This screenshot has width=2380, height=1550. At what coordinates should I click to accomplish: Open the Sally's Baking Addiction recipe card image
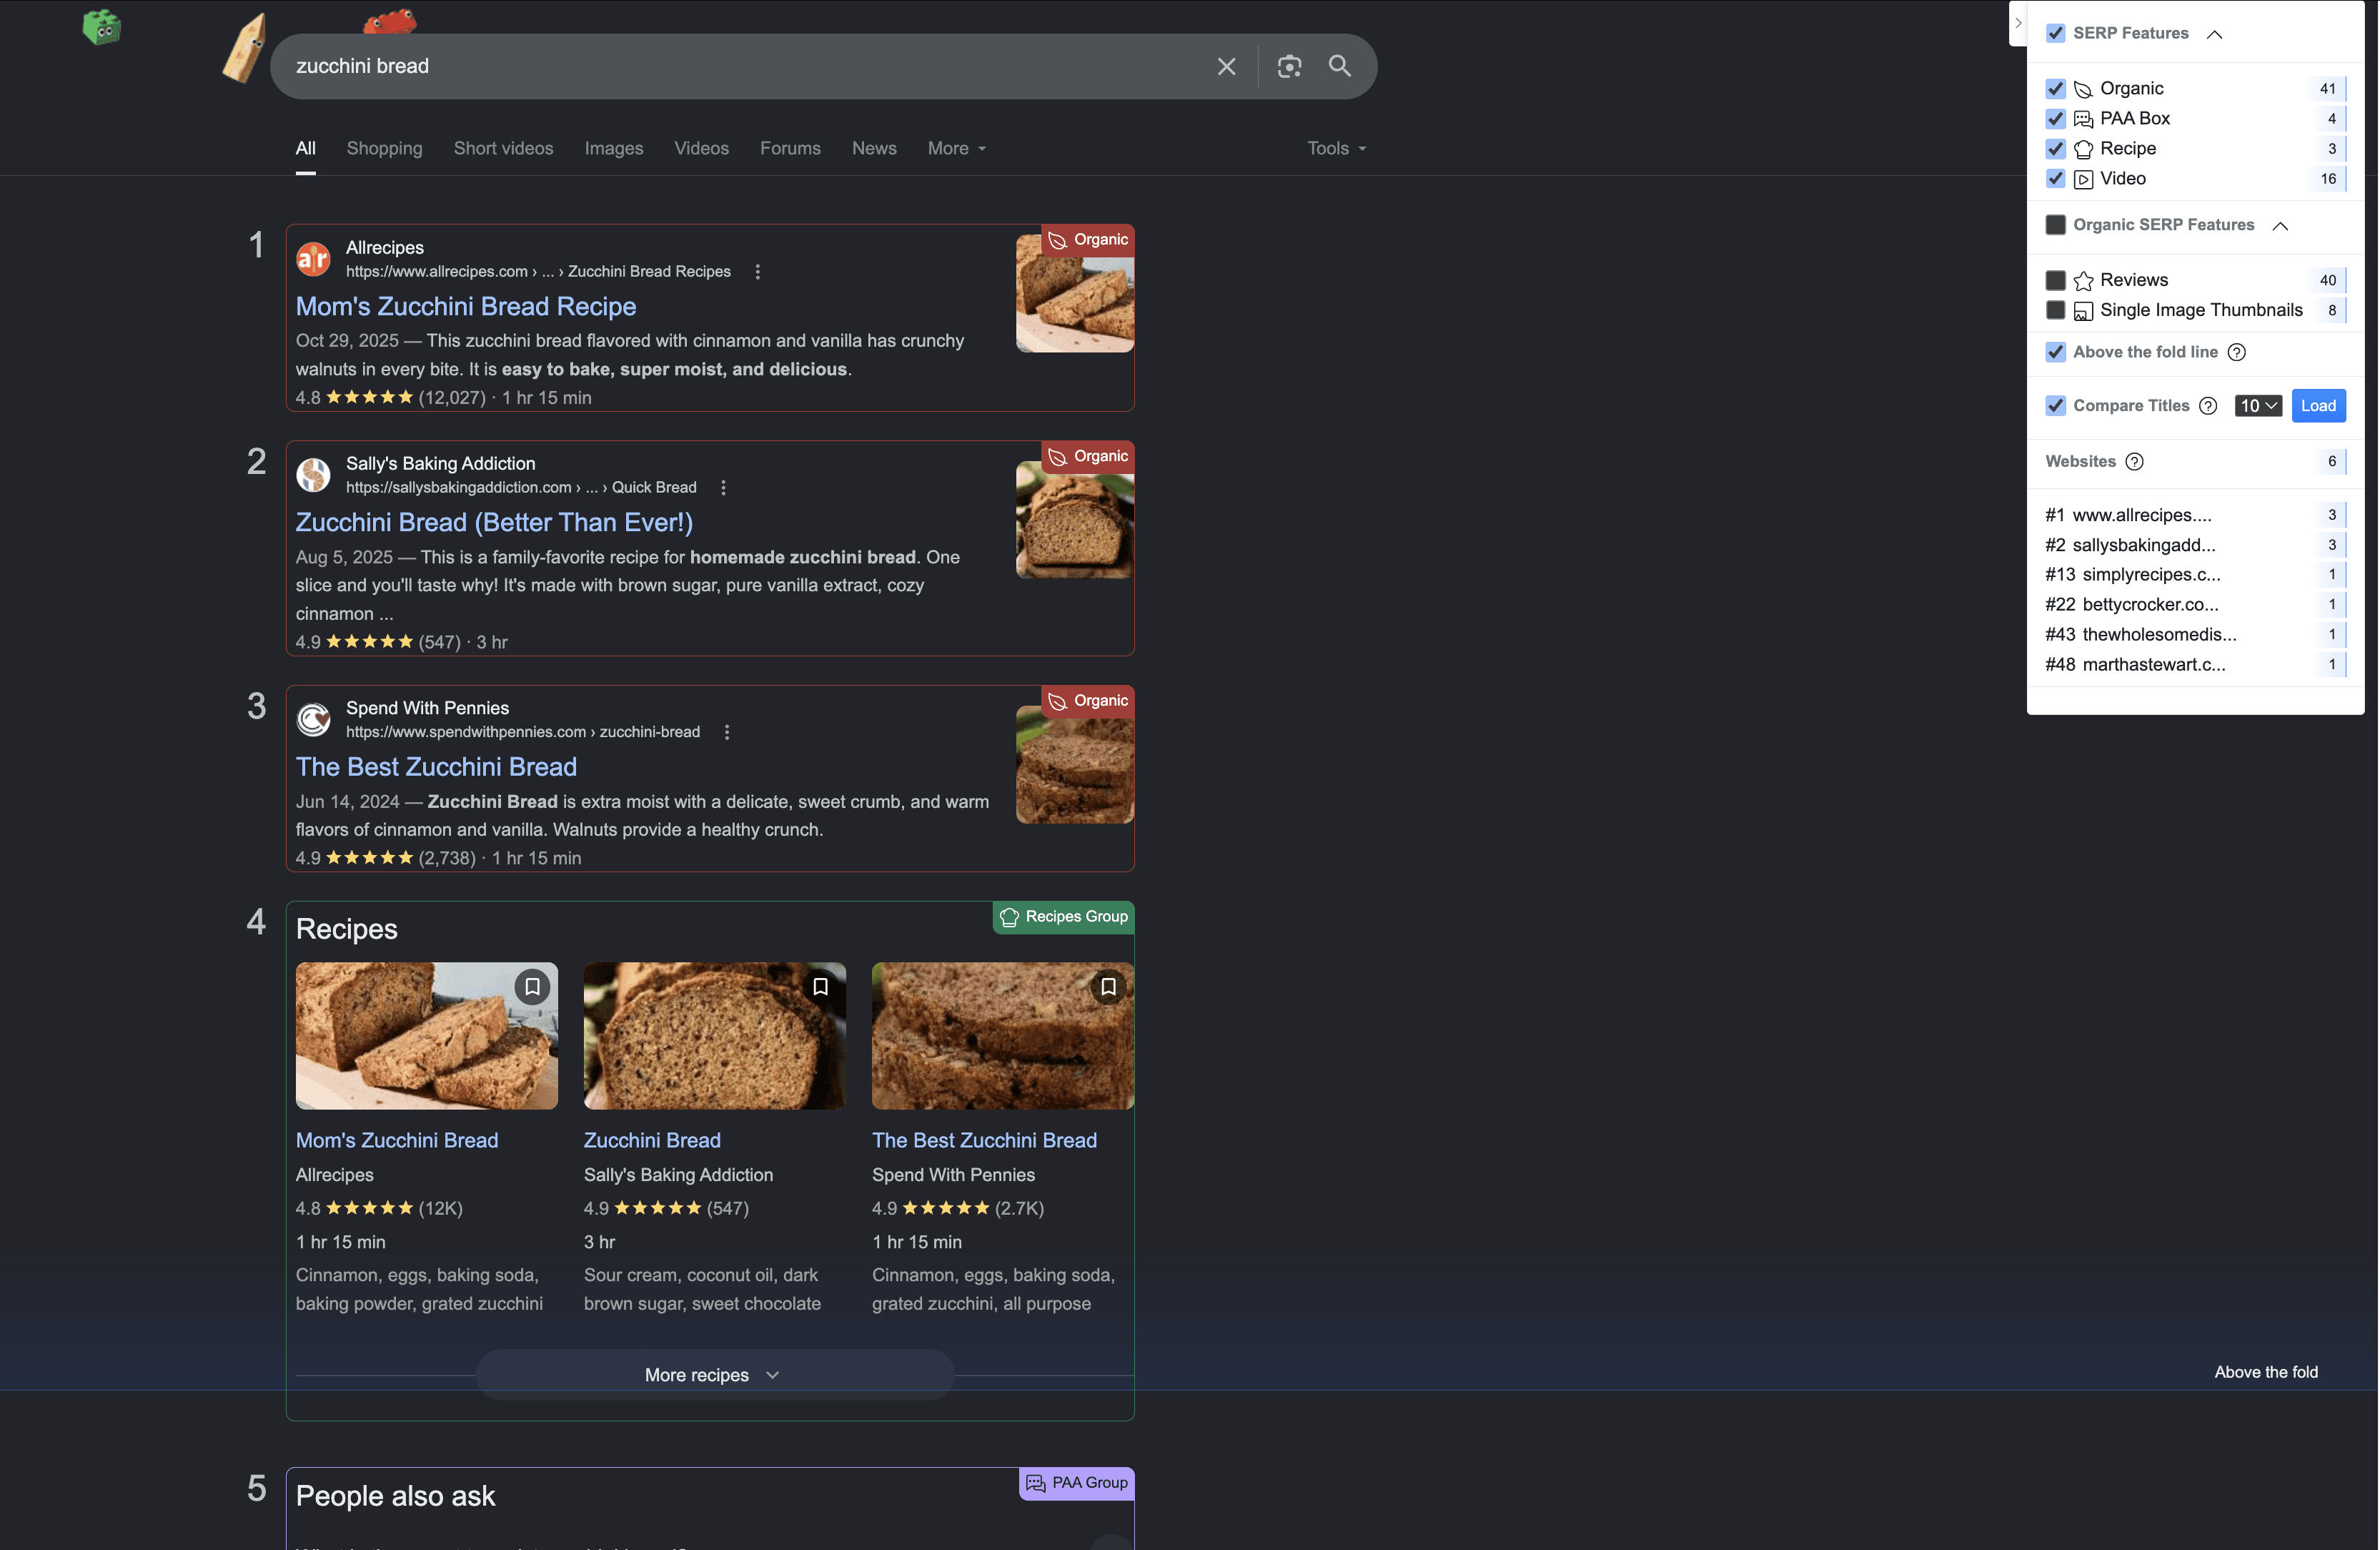click(x=714, y=1036)
